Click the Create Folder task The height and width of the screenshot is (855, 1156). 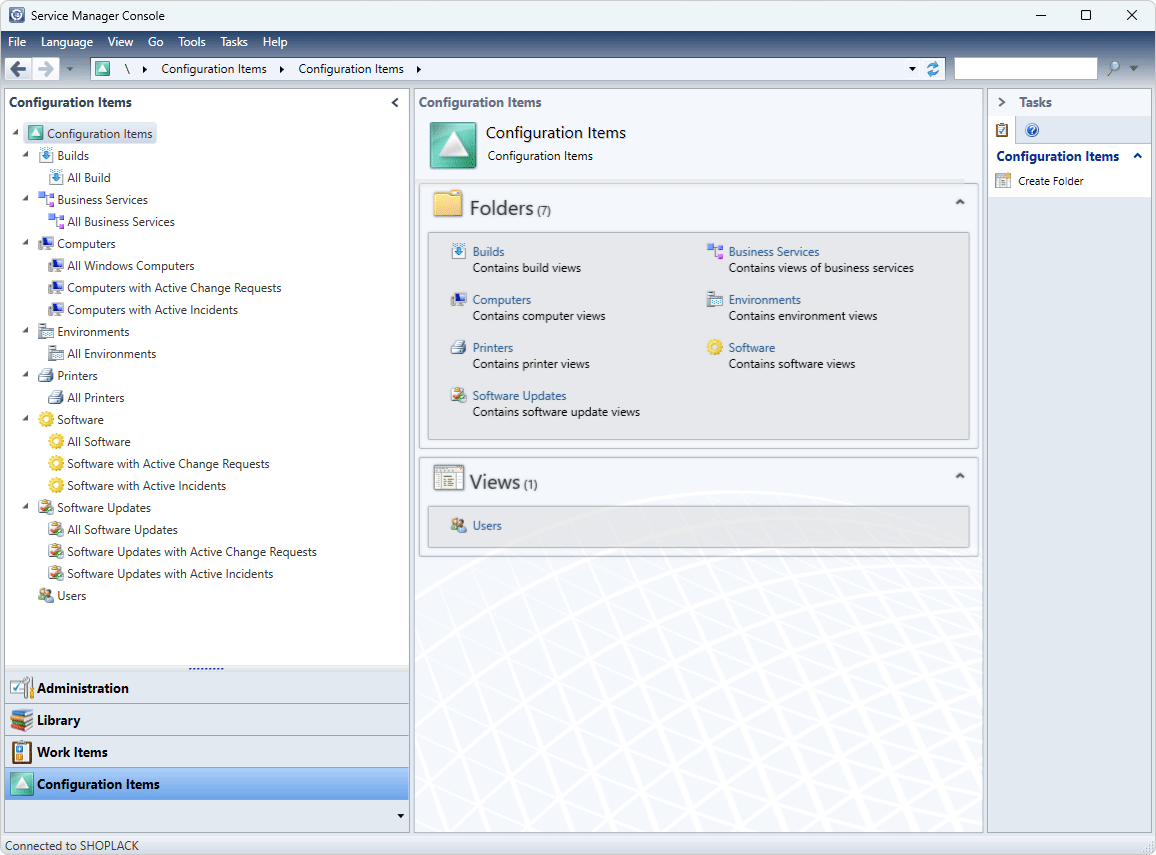(x=1051, y=181)
